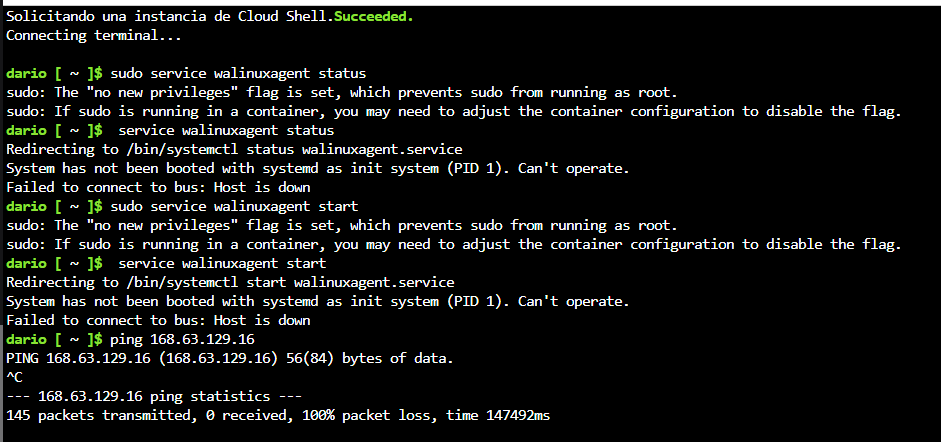Click the 'PING 168.63.129.16 ... bytes of data' line
The image size is (941, 442).
coord(230,359)
